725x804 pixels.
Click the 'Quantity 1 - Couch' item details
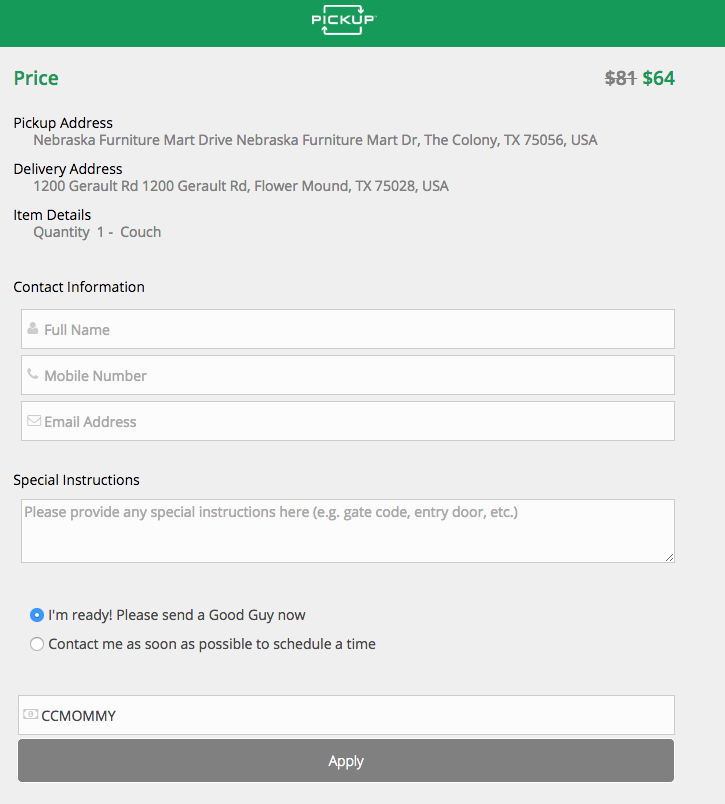point(97,232)
